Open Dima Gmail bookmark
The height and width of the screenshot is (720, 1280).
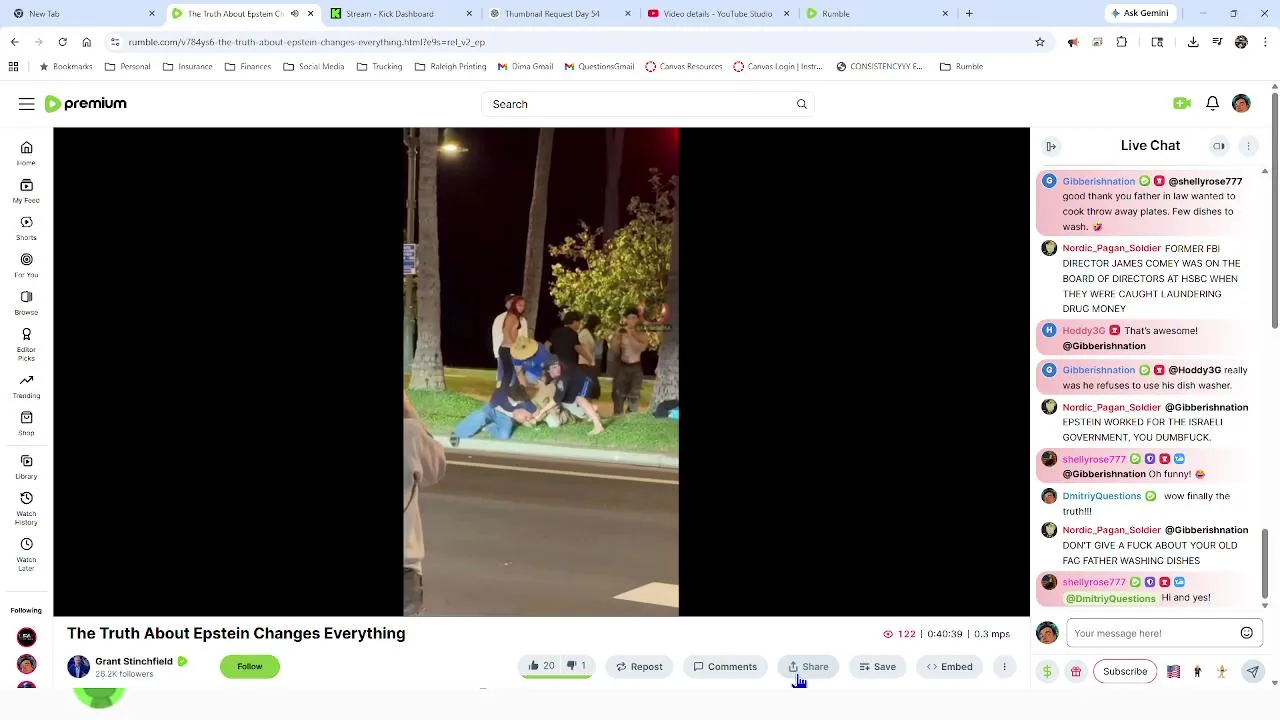(x=525, y=67)
